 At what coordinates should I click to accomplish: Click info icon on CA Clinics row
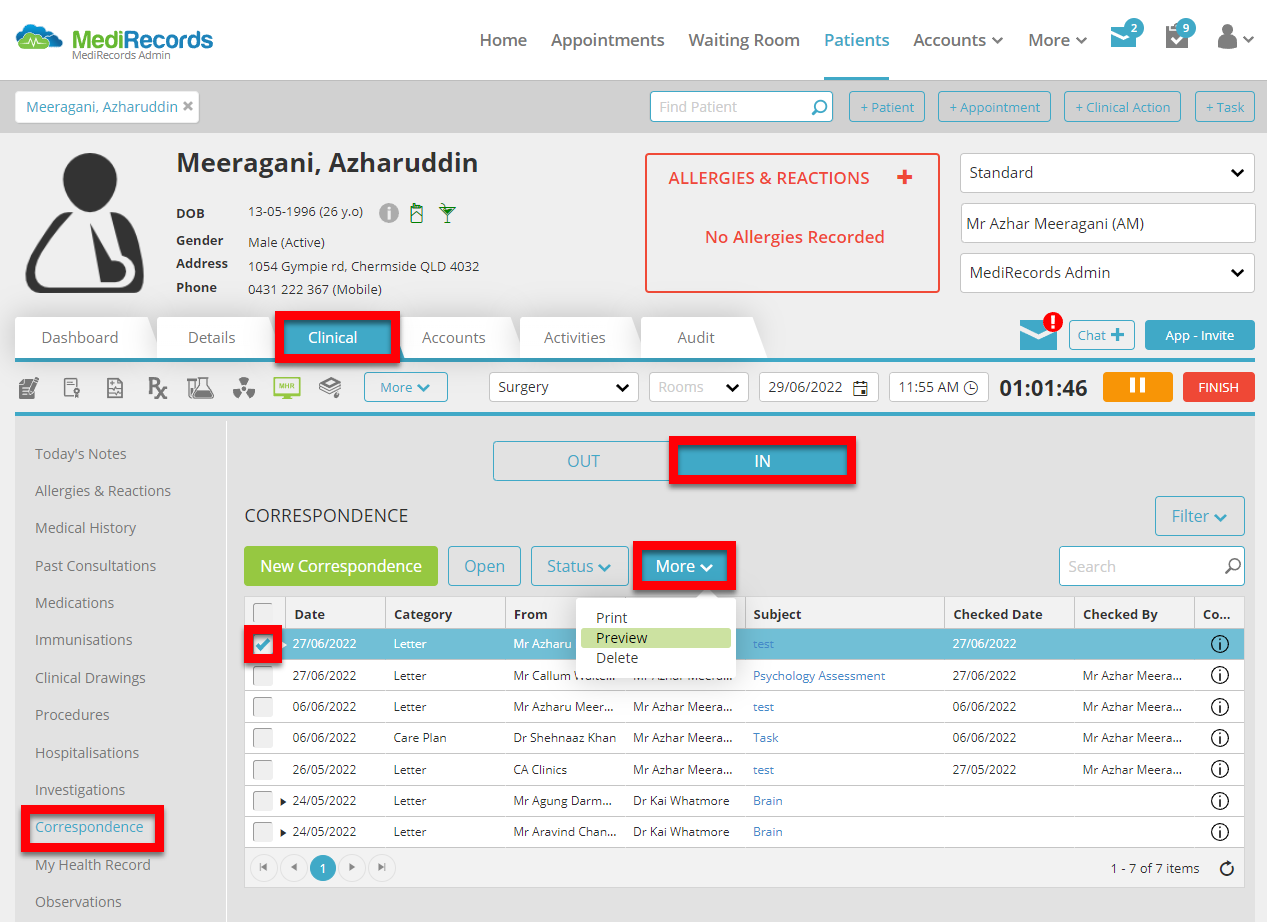pyautogui.click(x=1219, y=769)
